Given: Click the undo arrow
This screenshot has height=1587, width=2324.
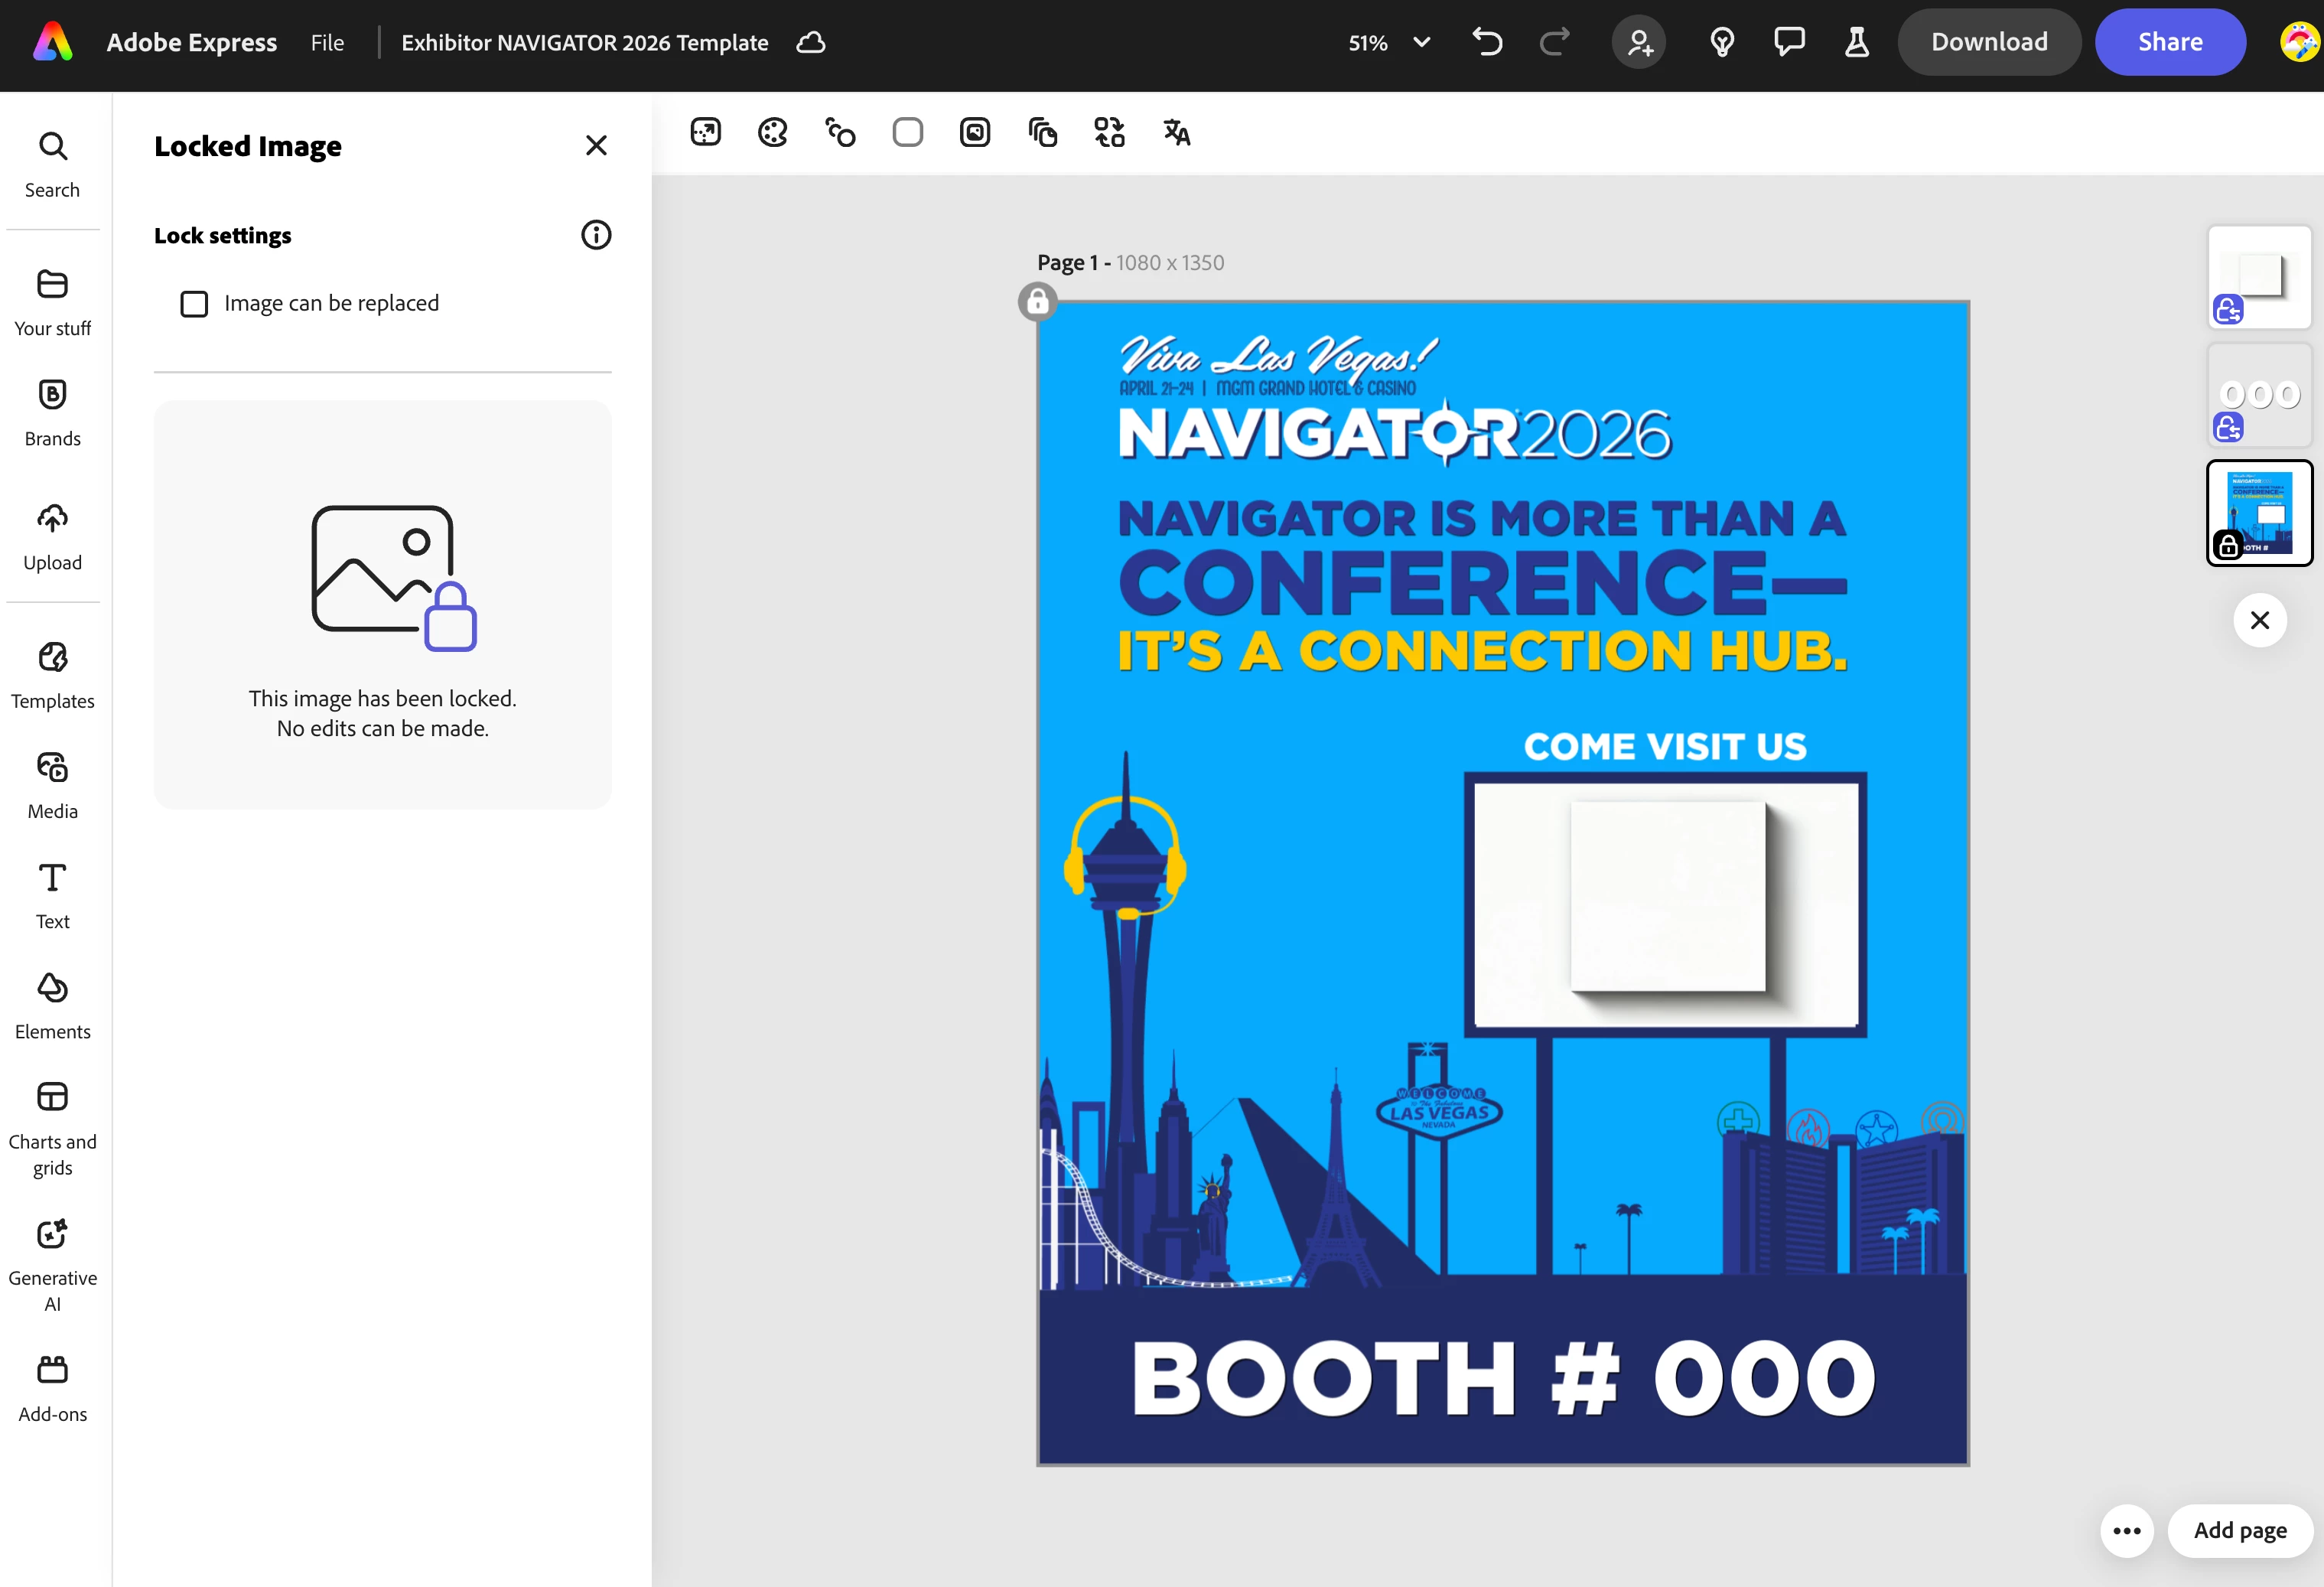Looking at the screenshot, I should pos(1487,42).
